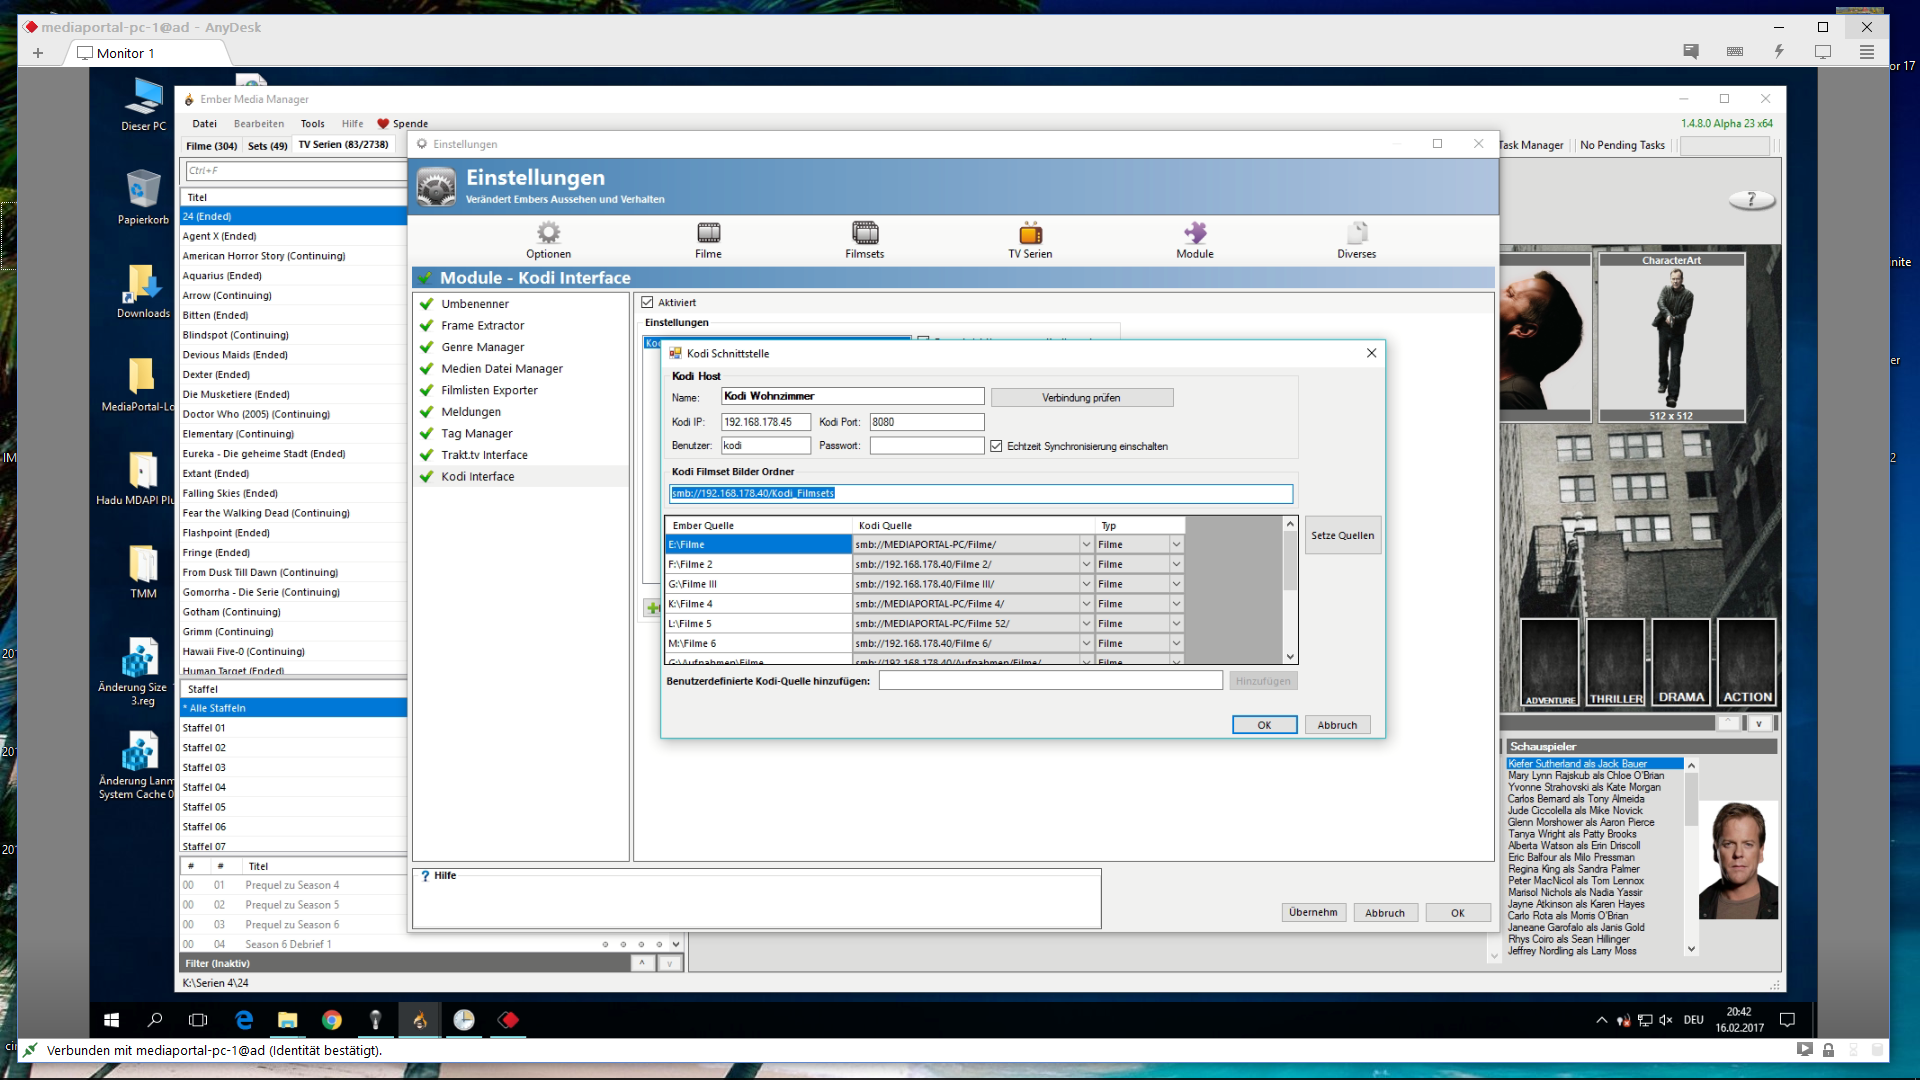
Task: Click Setze Quellen button
Action: coord(1342,536)
